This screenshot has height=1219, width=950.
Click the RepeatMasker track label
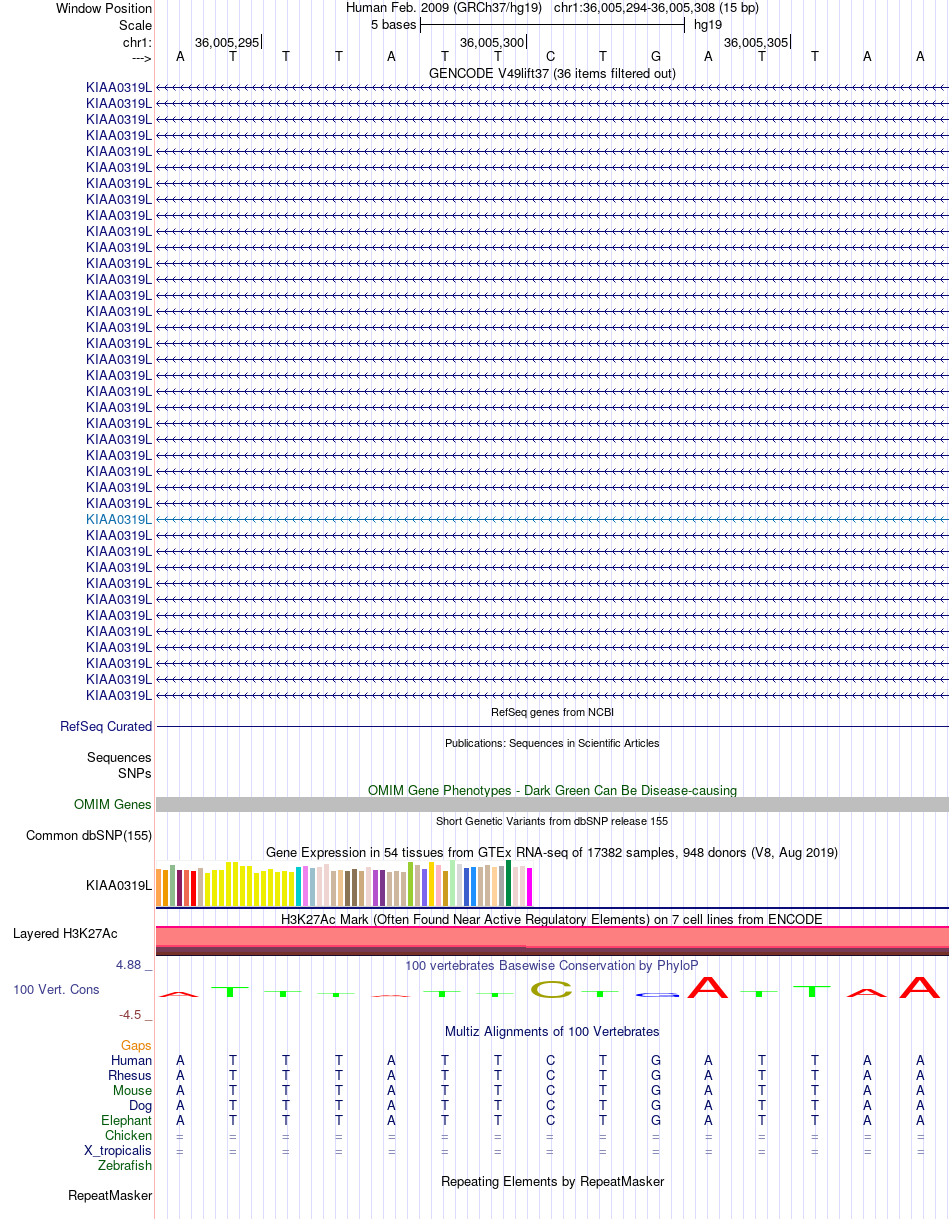point(110,1195)
